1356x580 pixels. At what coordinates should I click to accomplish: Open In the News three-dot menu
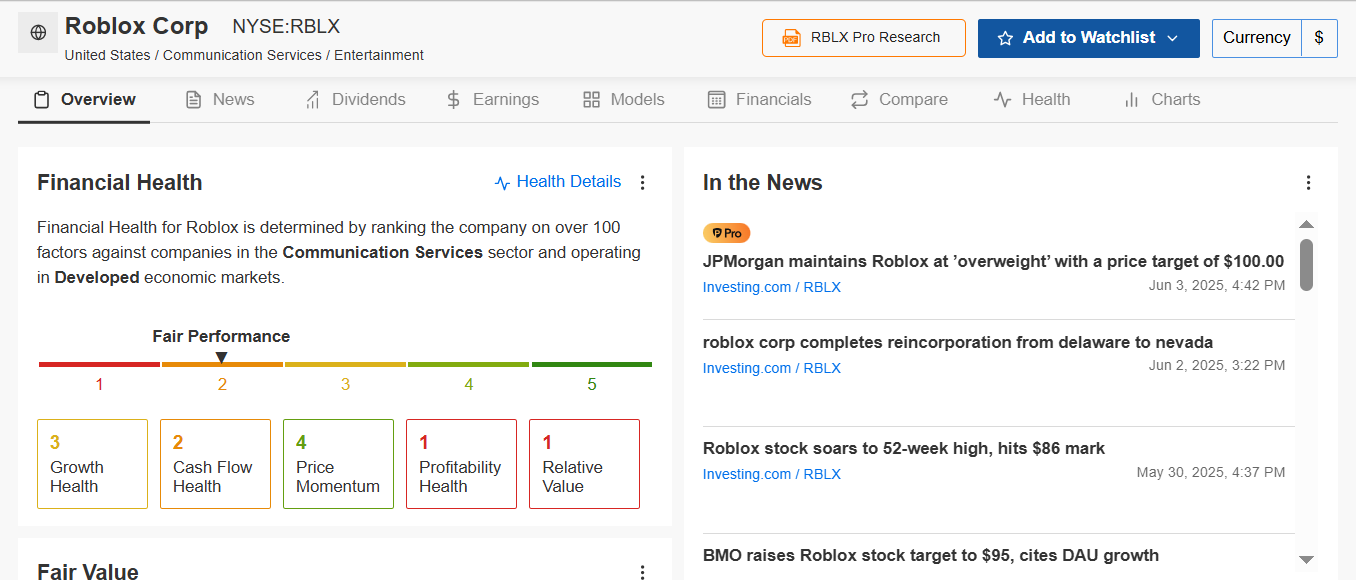pyautogui.click(x=1308, y=182)
